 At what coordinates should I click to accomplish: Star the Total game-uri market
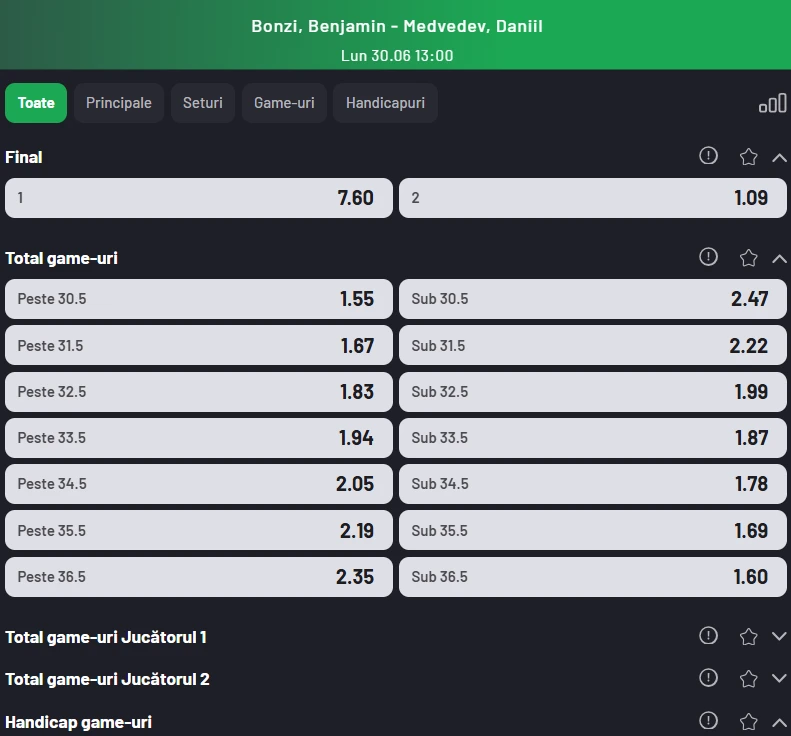coord(748,258)
